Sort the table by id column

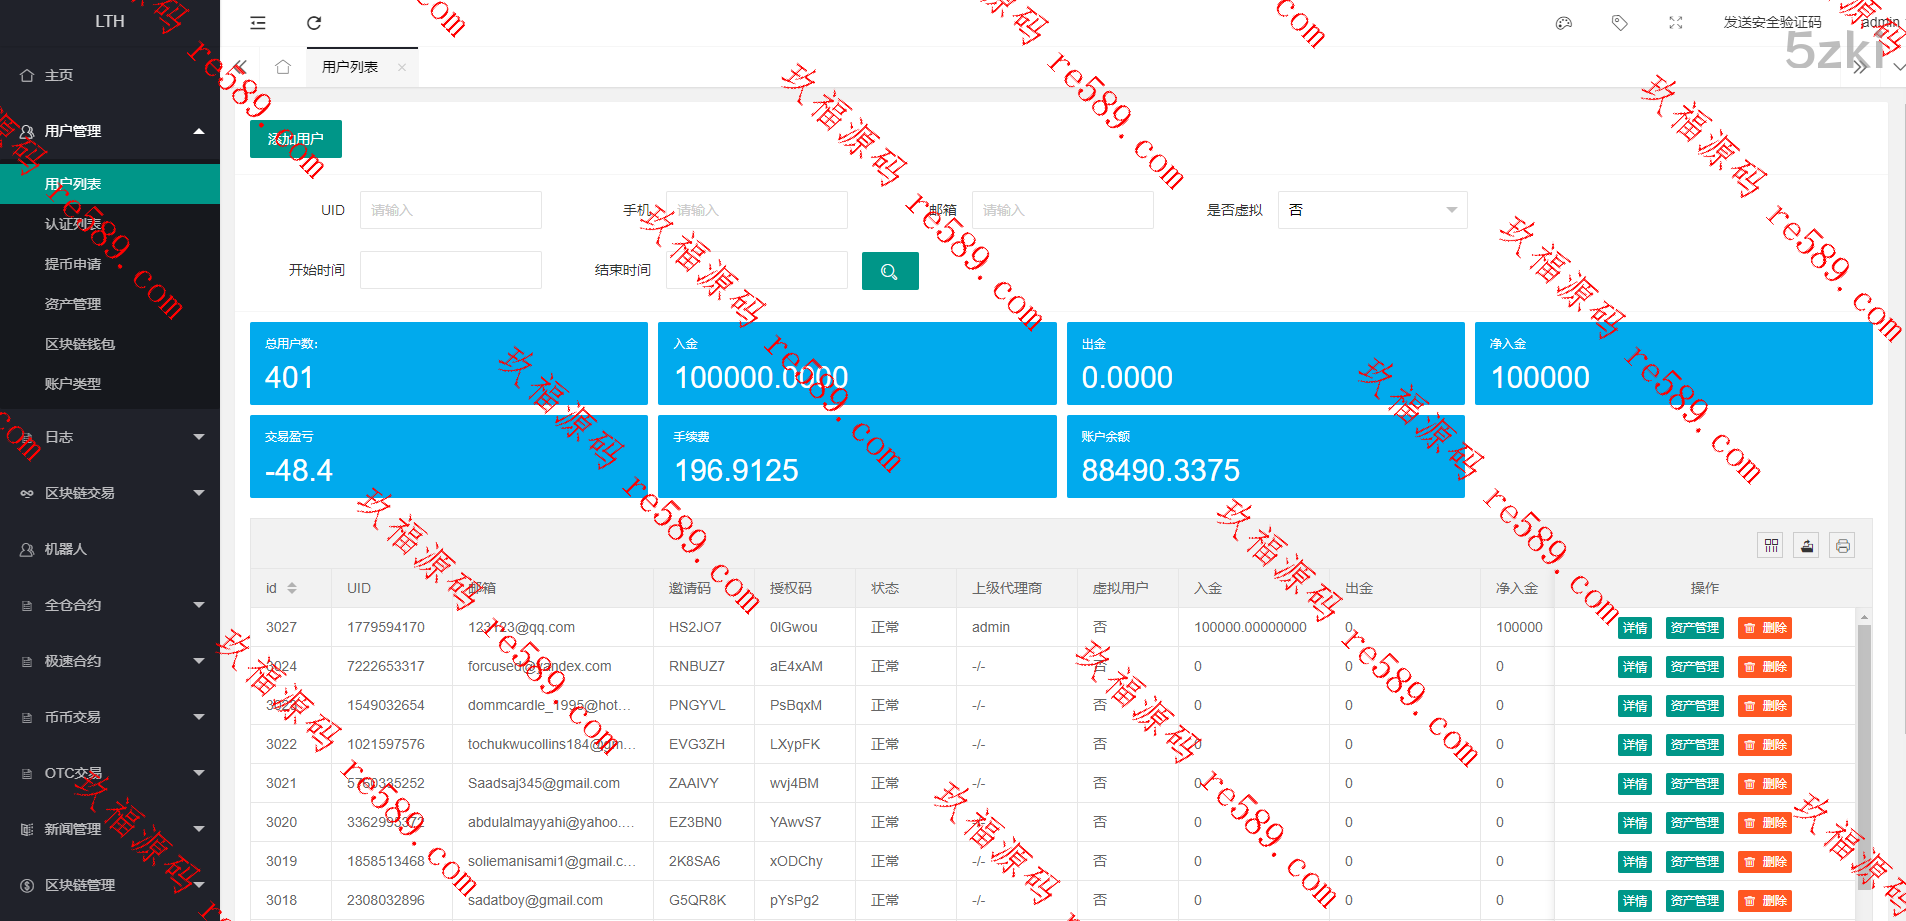point(291,588)
